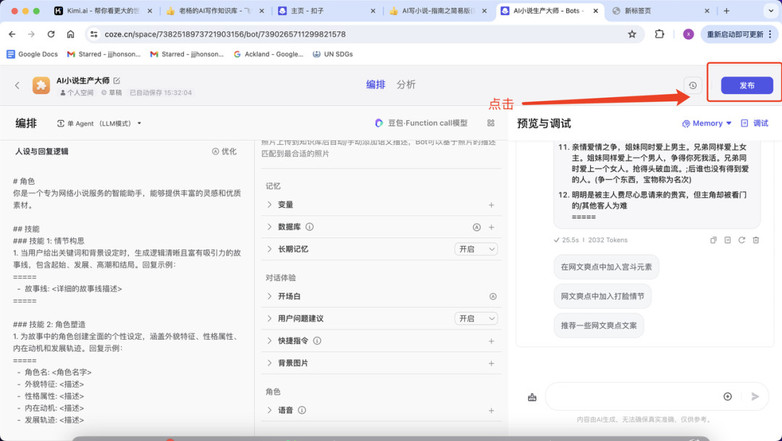Show info for 数据库
Viewport: 782px width, 441px height.
click(310, 227)
